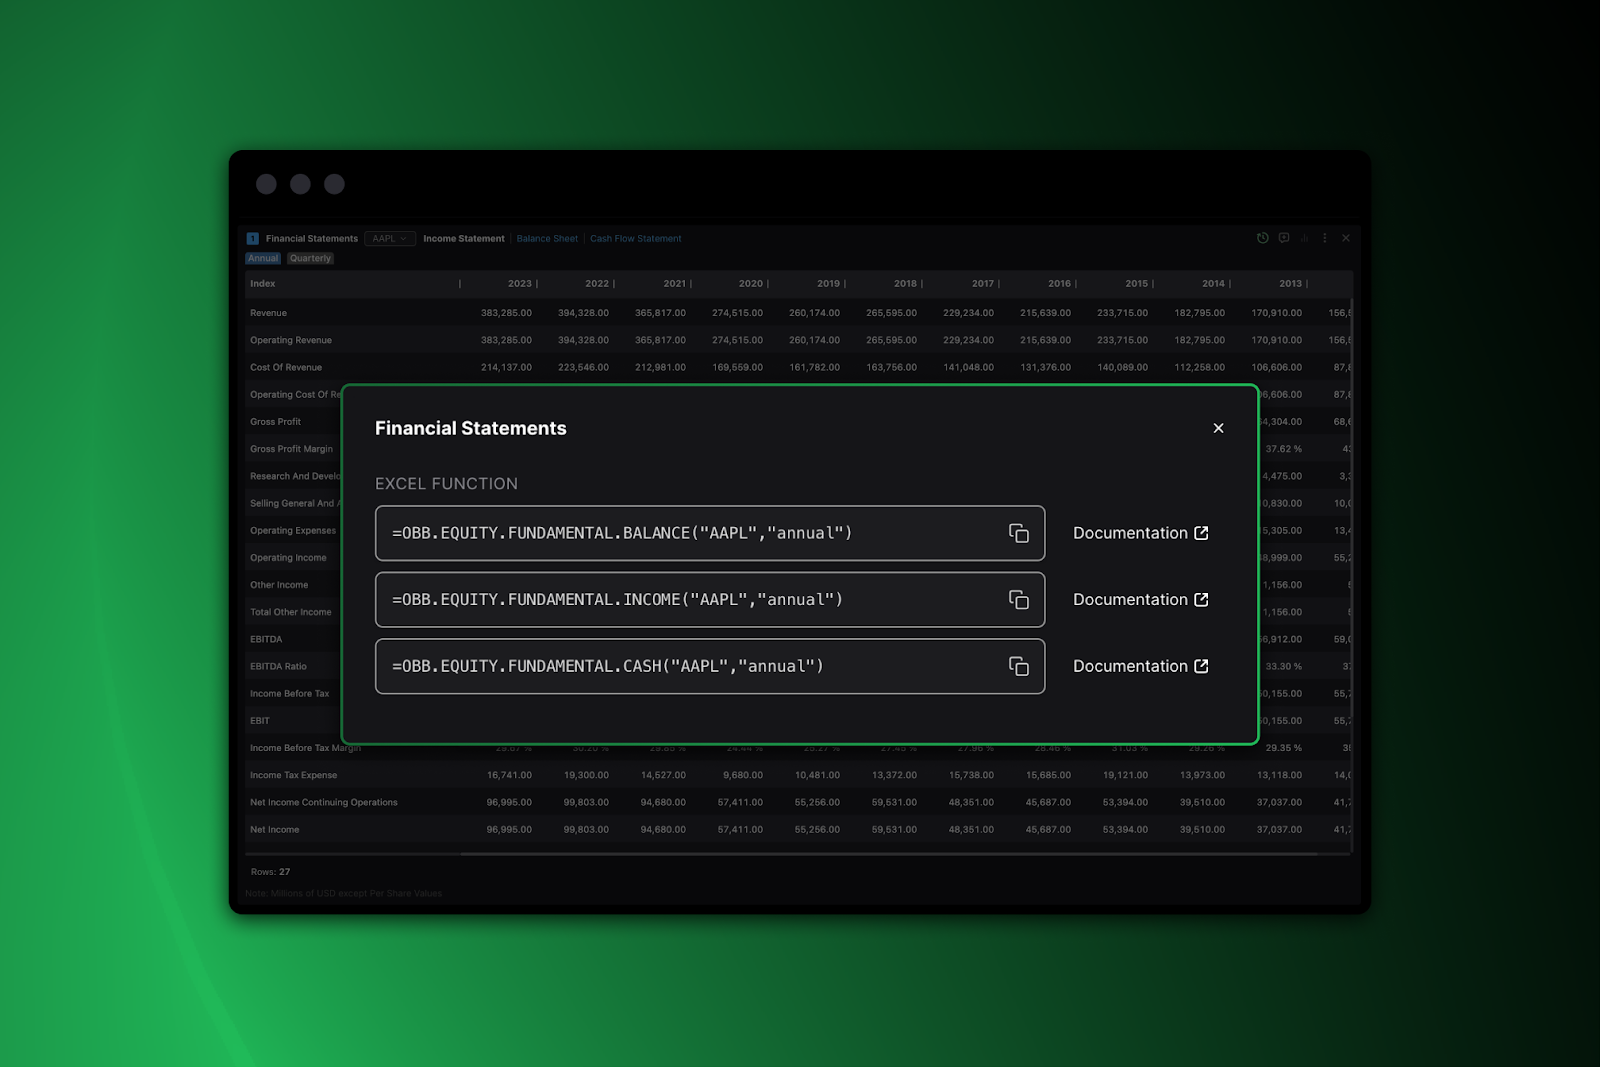This screenshot has height=1067, width=1600.
Task: Copy the CASH Excel function
Action: pos(1018,666)
